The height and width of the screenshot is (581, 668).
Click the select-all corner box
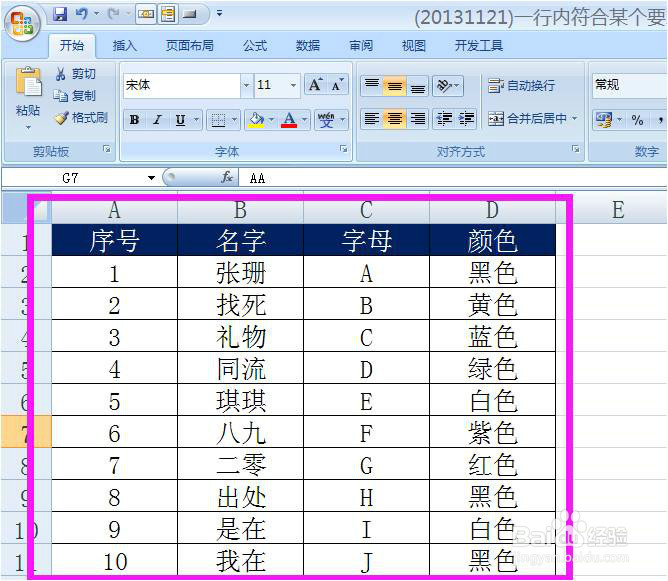pyautogui.click(x=26, y=210)
